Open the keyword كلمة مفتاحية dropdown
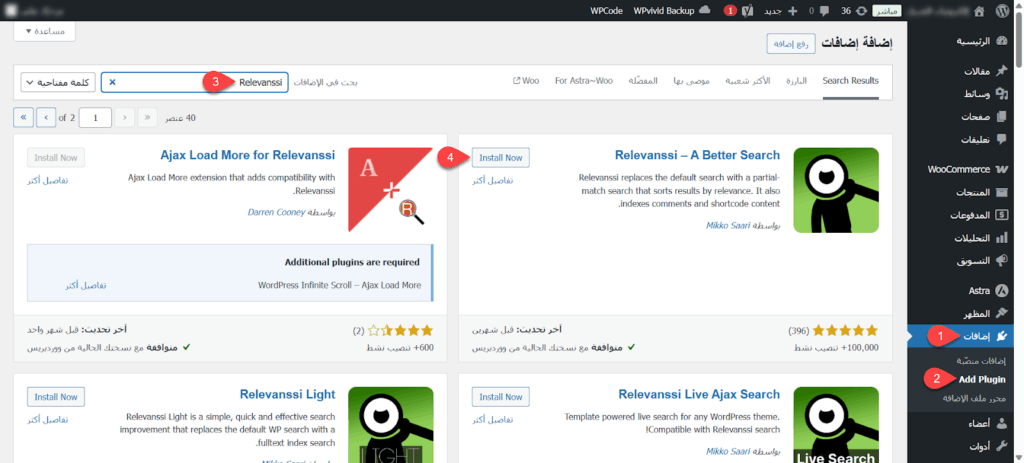 coord(59,82)
